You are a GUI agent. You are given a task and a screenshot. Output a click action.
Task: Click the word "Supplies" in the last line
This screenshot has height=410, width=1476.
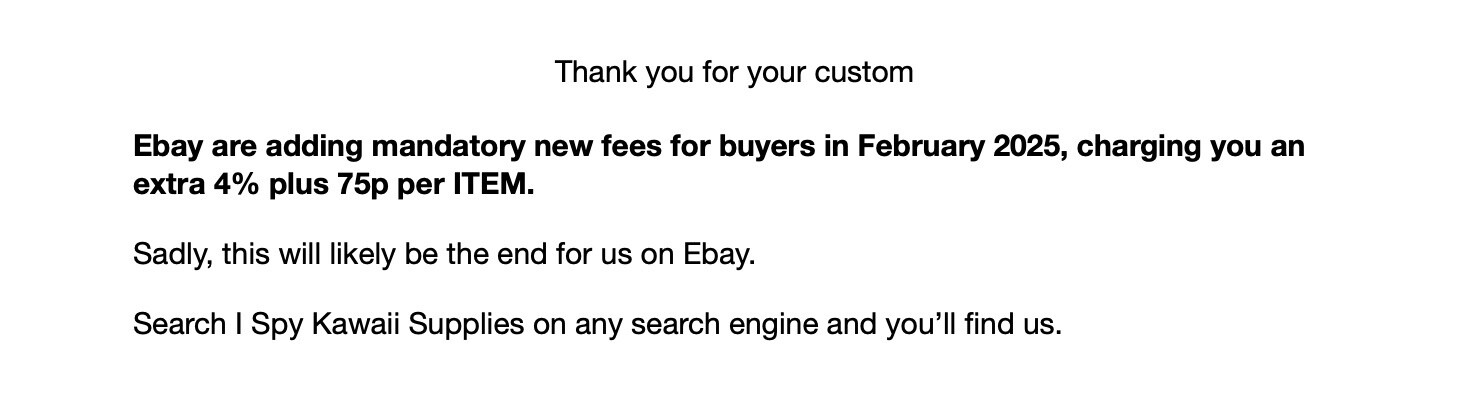click(x=467, y=324)
